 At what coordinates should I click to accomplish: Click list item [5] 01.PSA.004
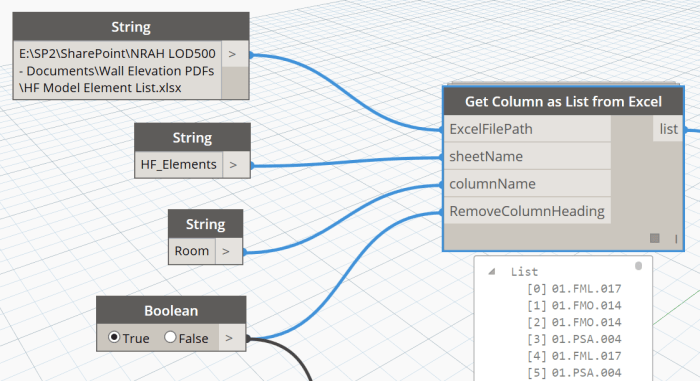(574, 373)
